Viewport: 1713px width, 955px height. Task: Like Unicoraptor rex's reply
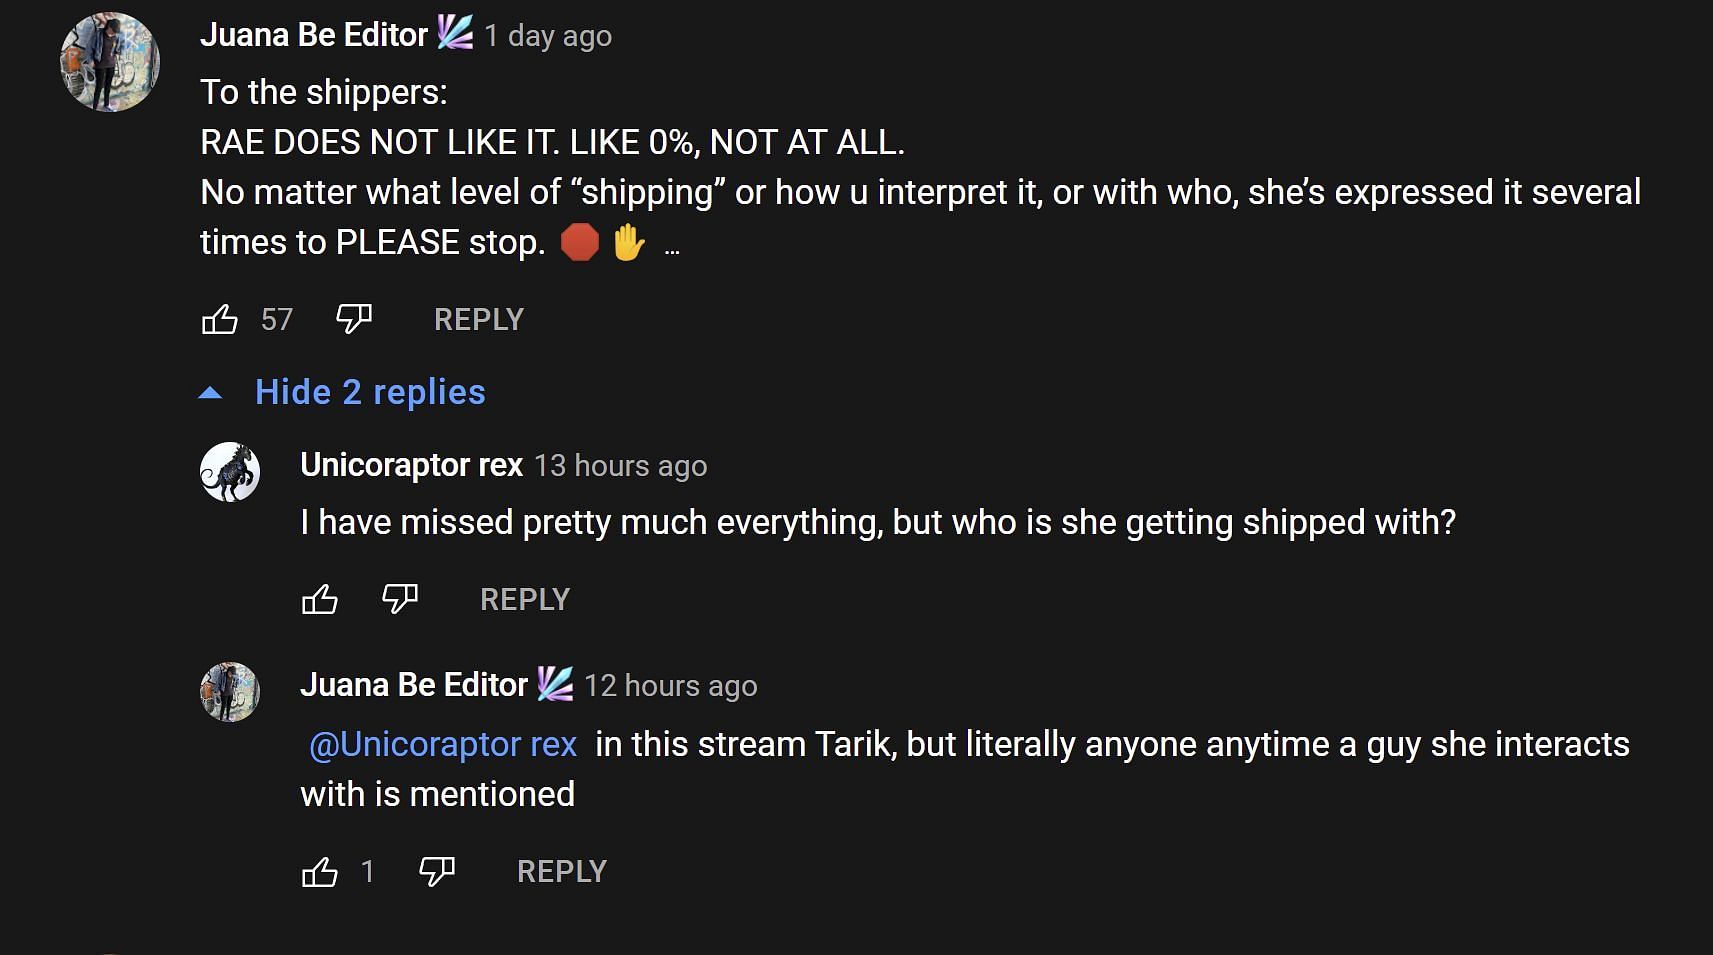point(320,600)
